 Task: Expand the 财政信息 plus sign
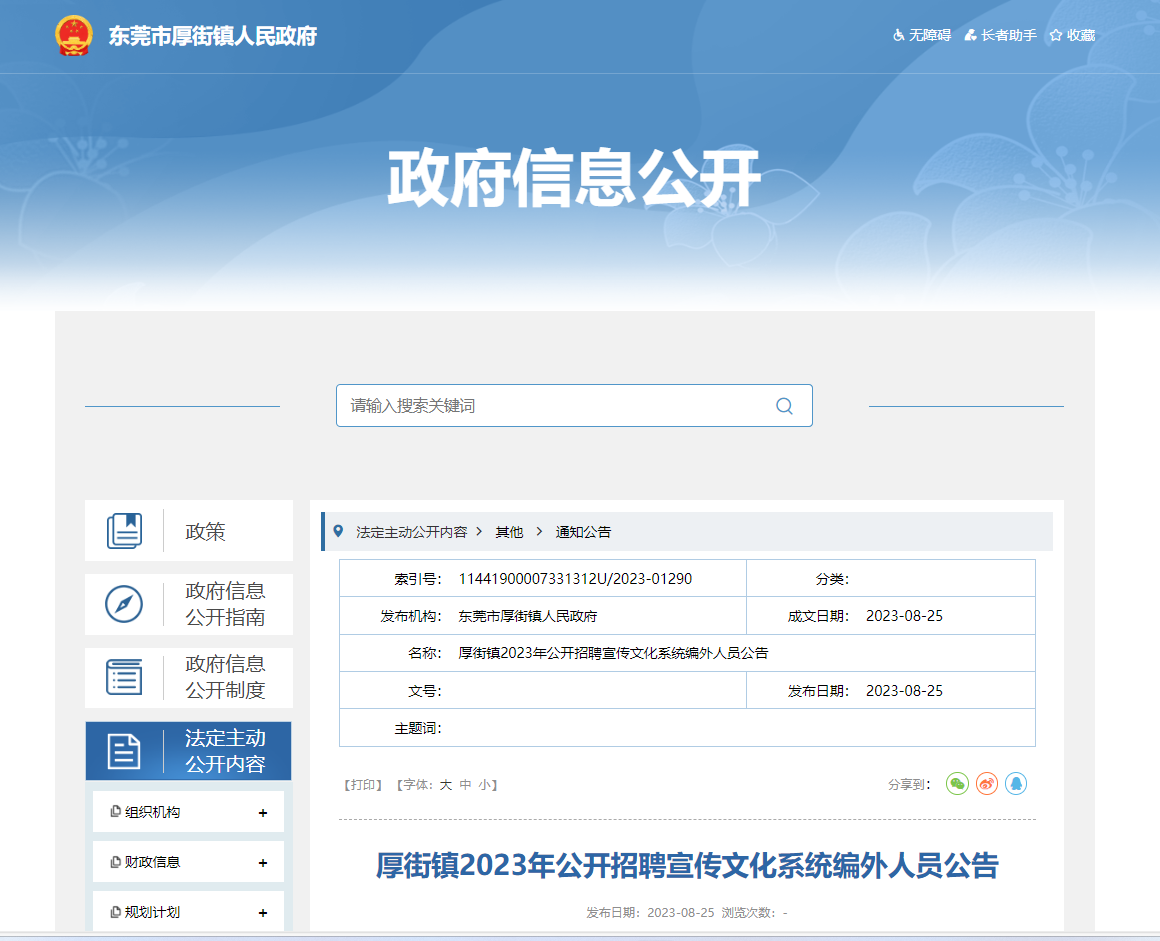(263, 863)
